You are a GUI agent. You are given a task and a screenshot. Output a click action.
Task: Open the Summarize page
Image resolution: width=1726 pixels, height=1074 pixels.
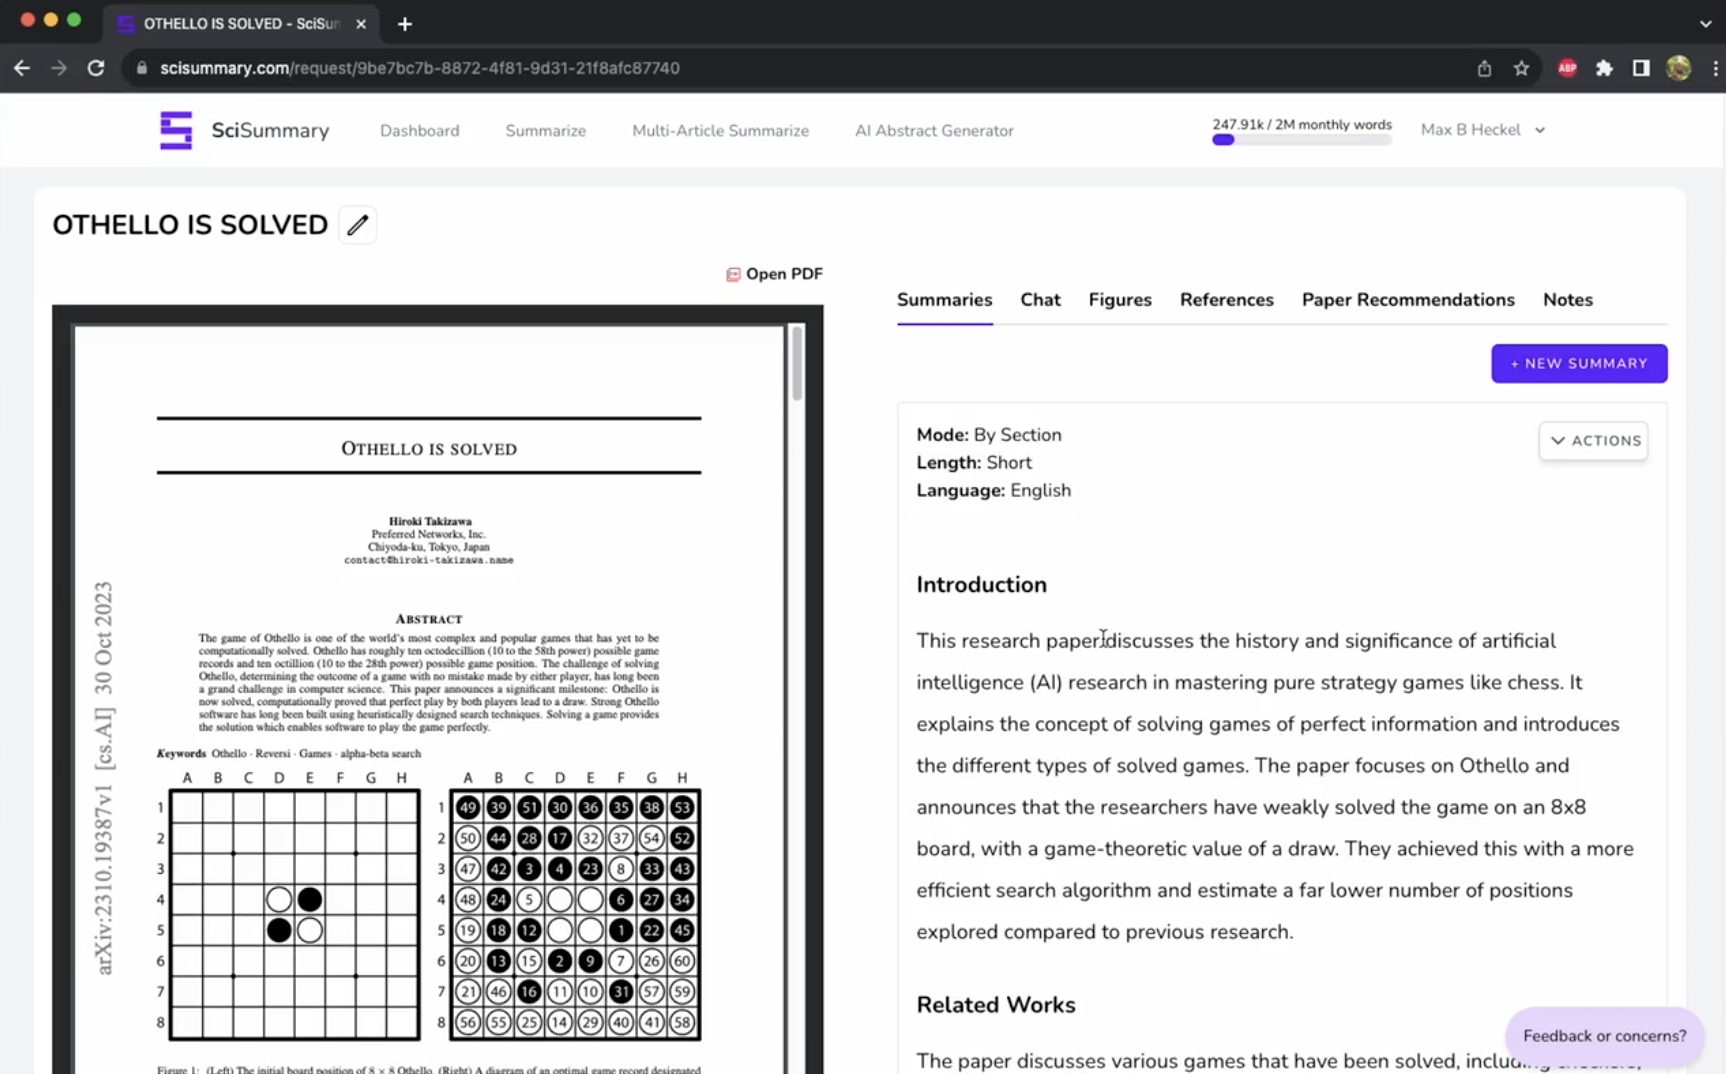[546, 131]
